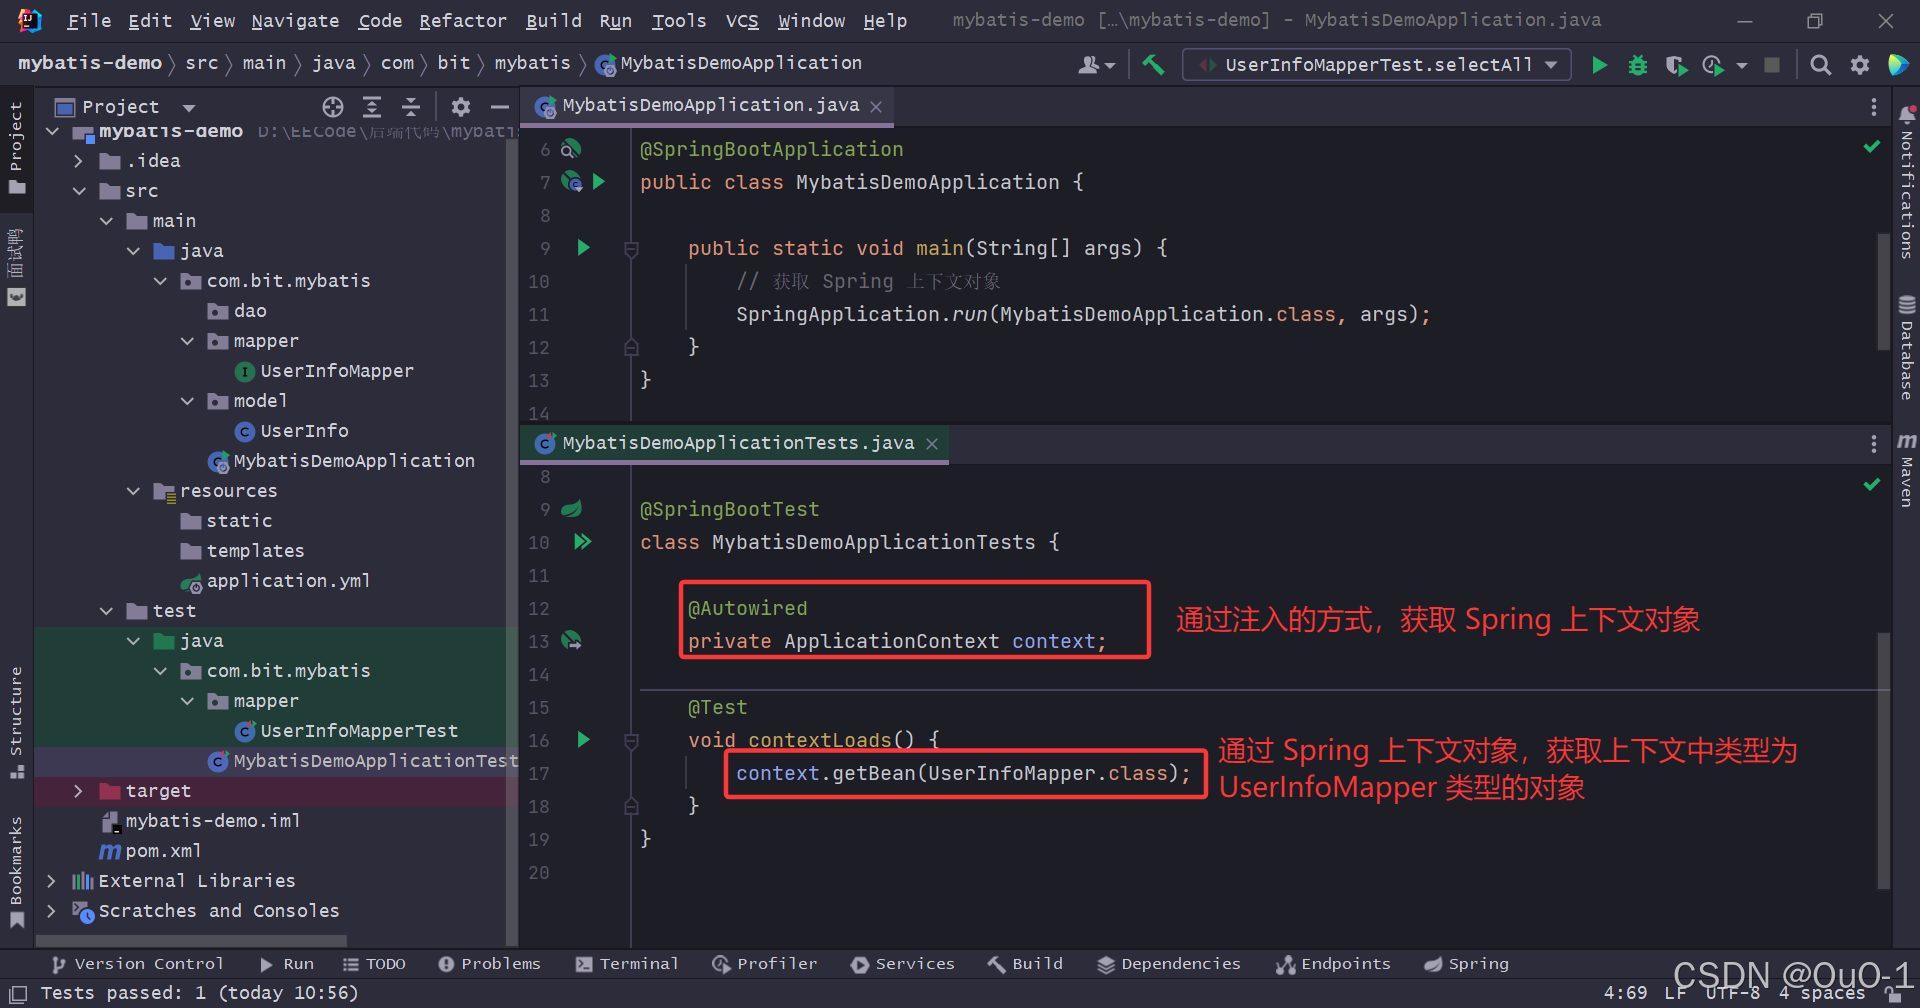Image resolution: width=1920 pixels, height=1008 pixels.
Task: Run with coverage icon
Action: (1676, 65)
